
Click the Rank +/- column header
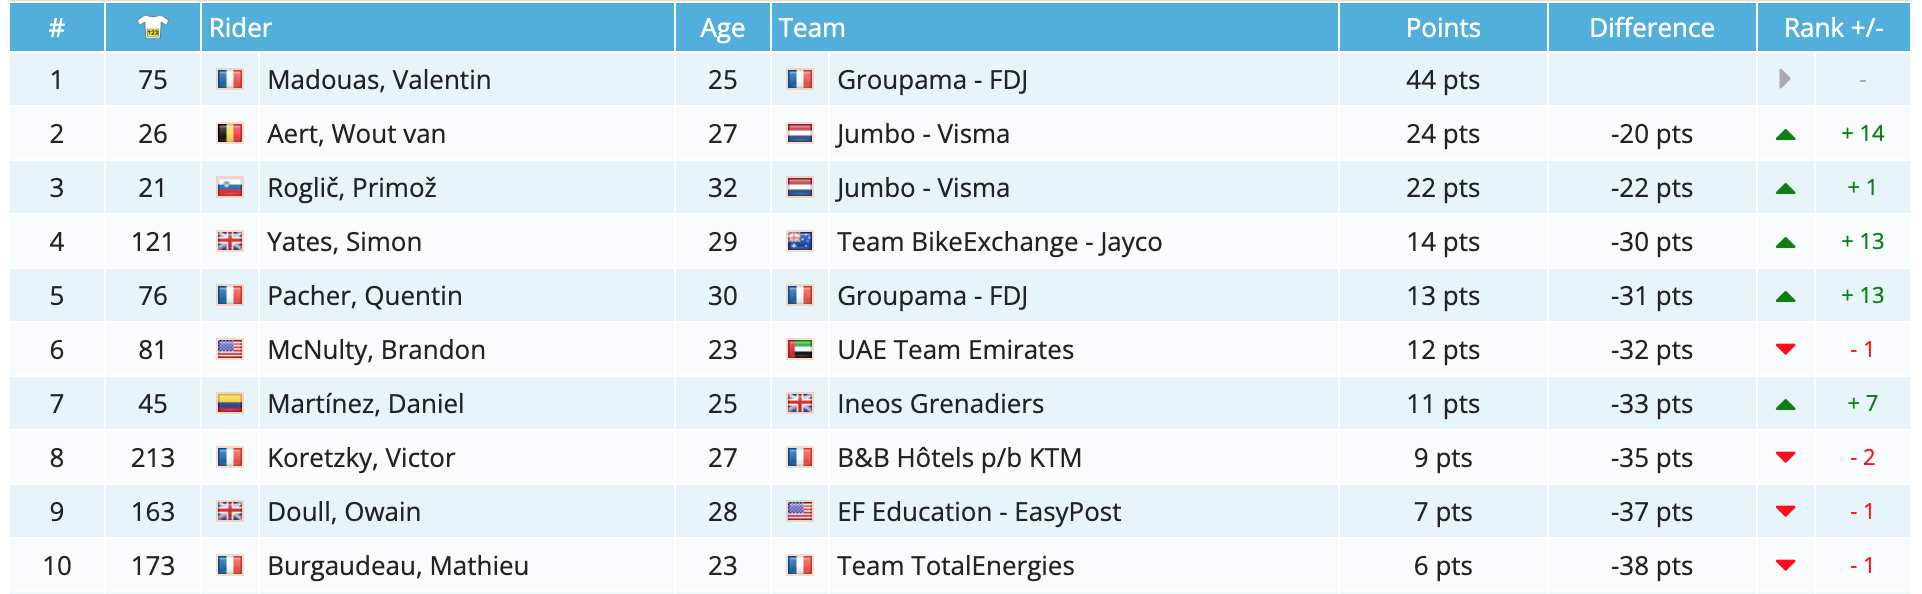1833,28
